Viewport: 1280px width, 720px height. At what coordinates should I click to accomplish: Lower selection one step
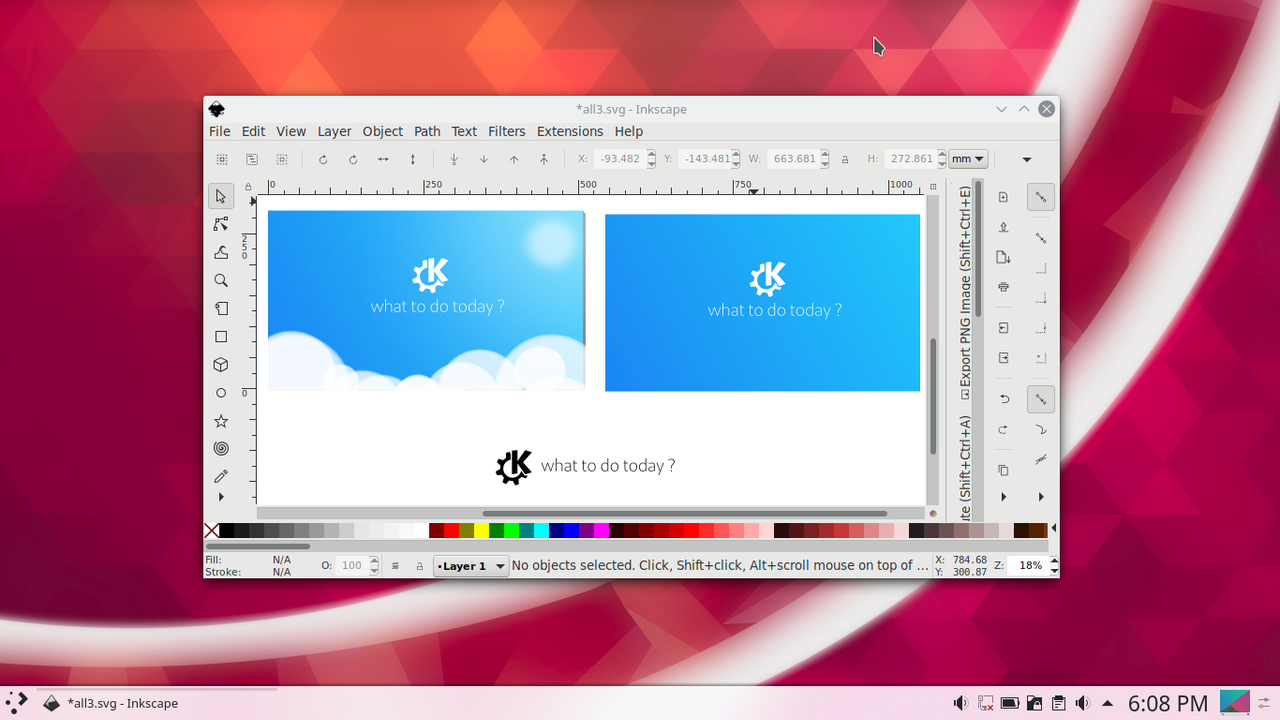point(484,159)
